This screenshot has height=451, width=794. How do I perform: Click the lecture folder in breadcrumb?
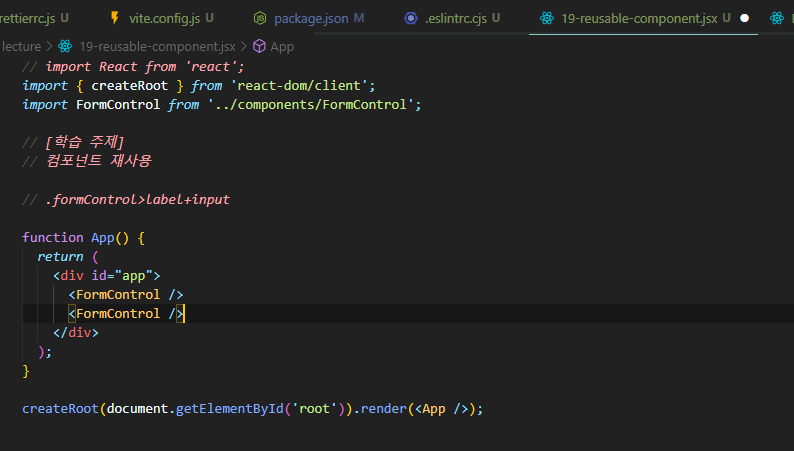[x=21, y=47]
